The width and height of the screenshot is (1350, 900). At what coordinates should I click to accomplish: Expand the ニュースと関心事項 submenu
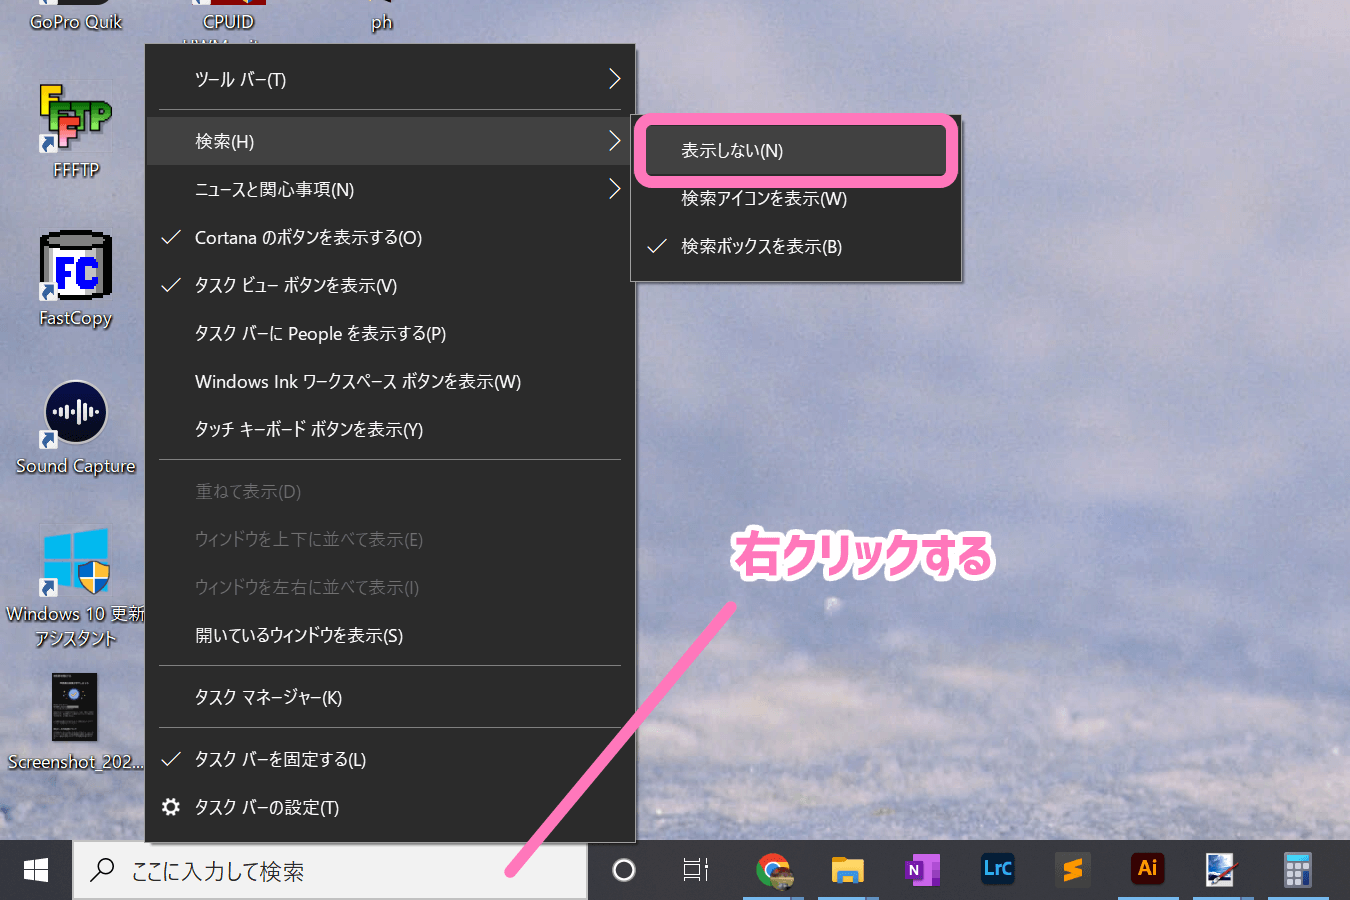click(x=390, y=190)
